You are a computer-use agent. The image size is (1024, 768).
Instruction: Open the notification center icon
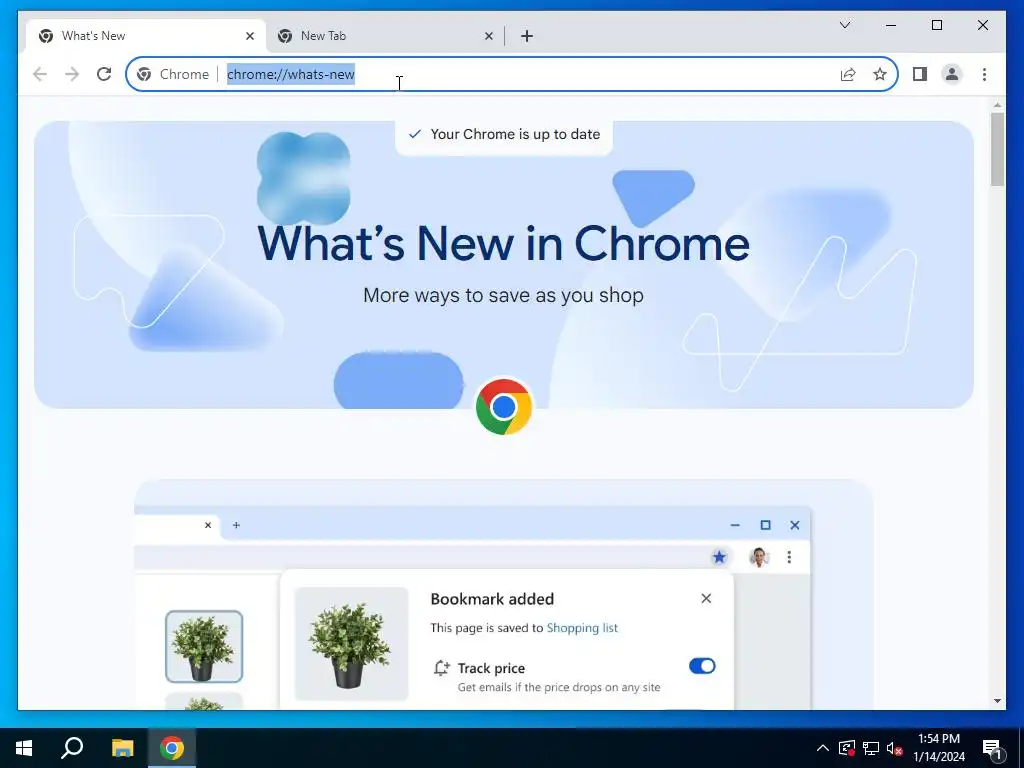(992, 748)
